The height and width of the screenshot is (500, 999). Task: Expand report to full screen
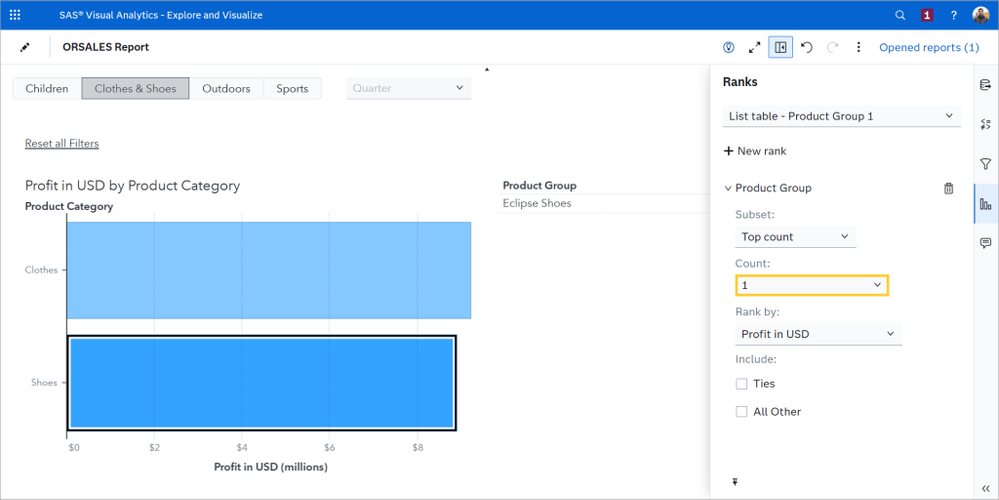point(755,47)
